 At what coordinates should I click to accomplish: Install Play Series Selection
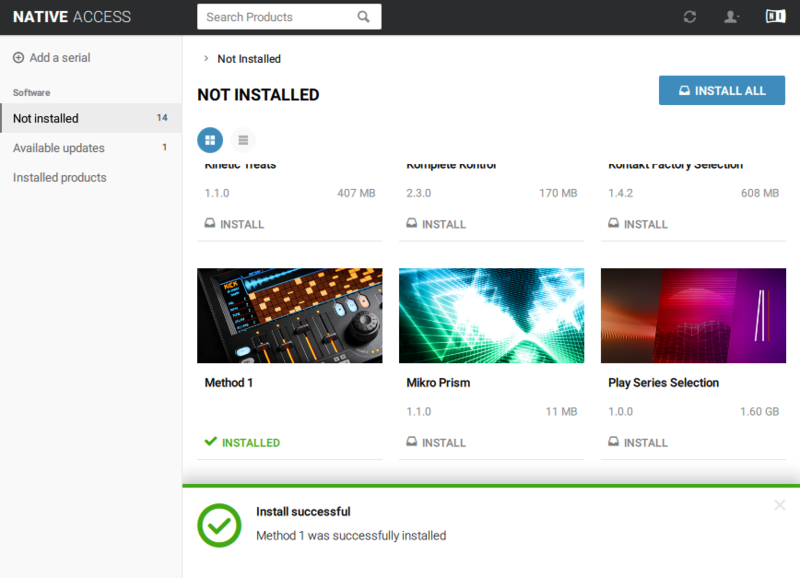click(638, 442)
